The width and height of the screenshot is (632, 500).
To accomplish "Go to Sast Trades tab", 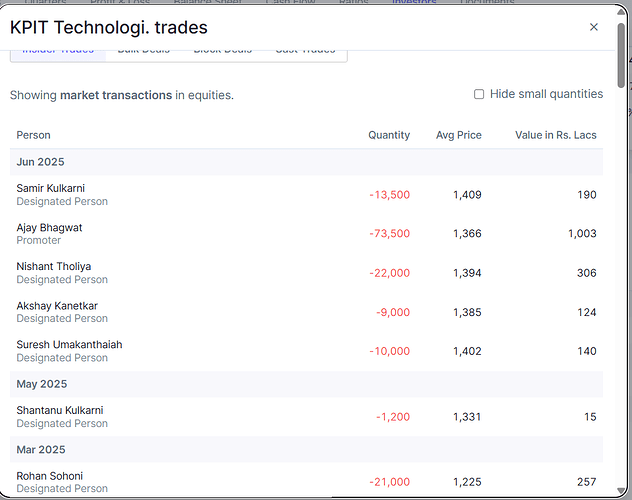I will 305,51.
